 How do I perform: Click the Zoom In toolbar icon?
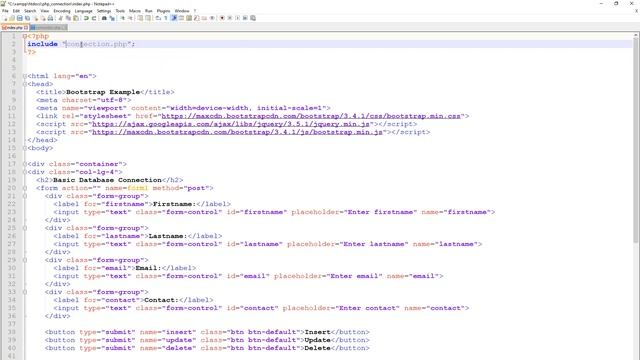[122, 18]
